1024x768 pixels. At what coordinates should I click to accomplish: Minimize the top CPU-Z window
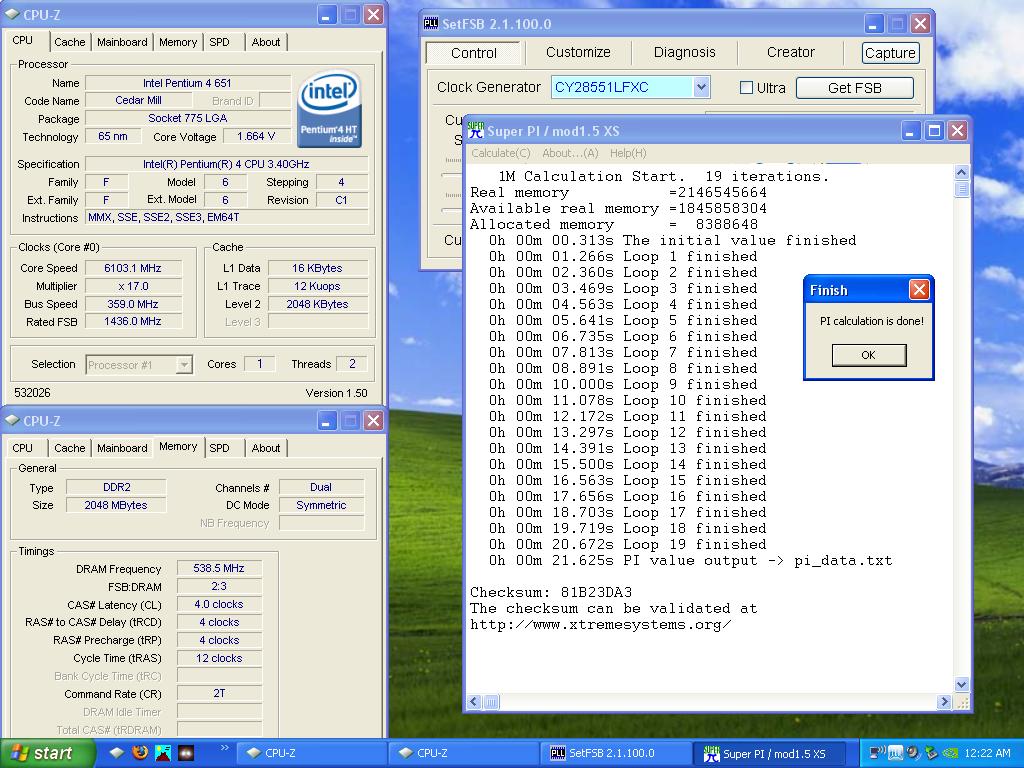(327, 14)
